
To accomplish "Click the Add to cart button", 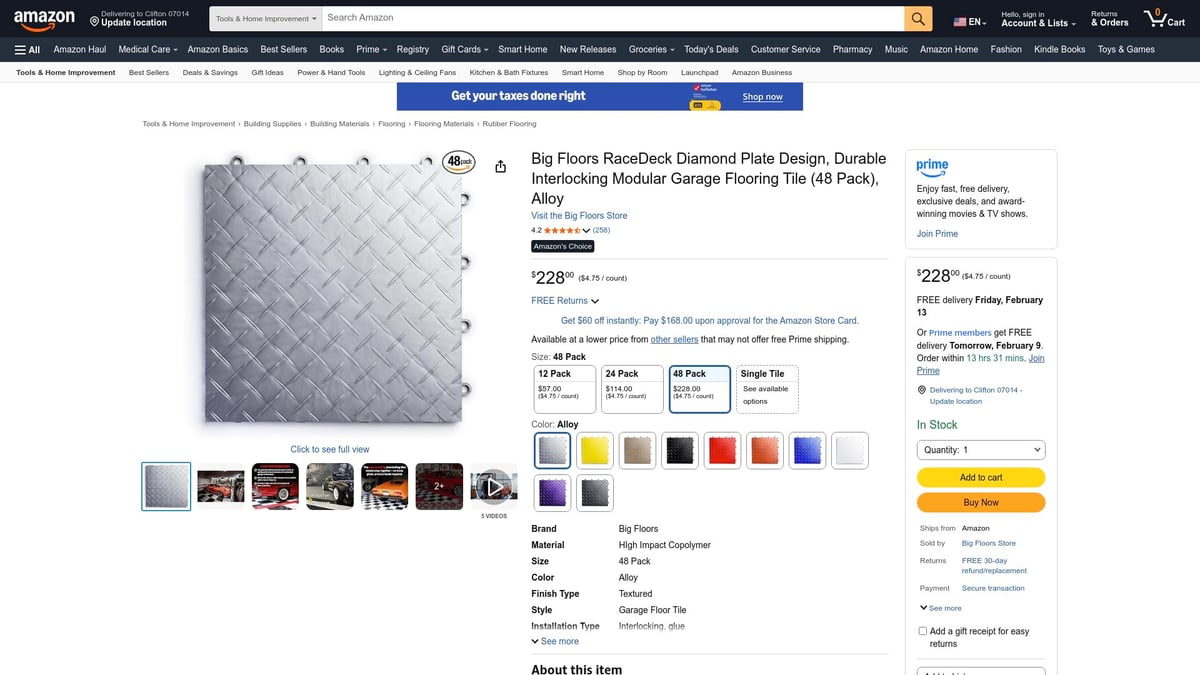I will coord(980,477).
